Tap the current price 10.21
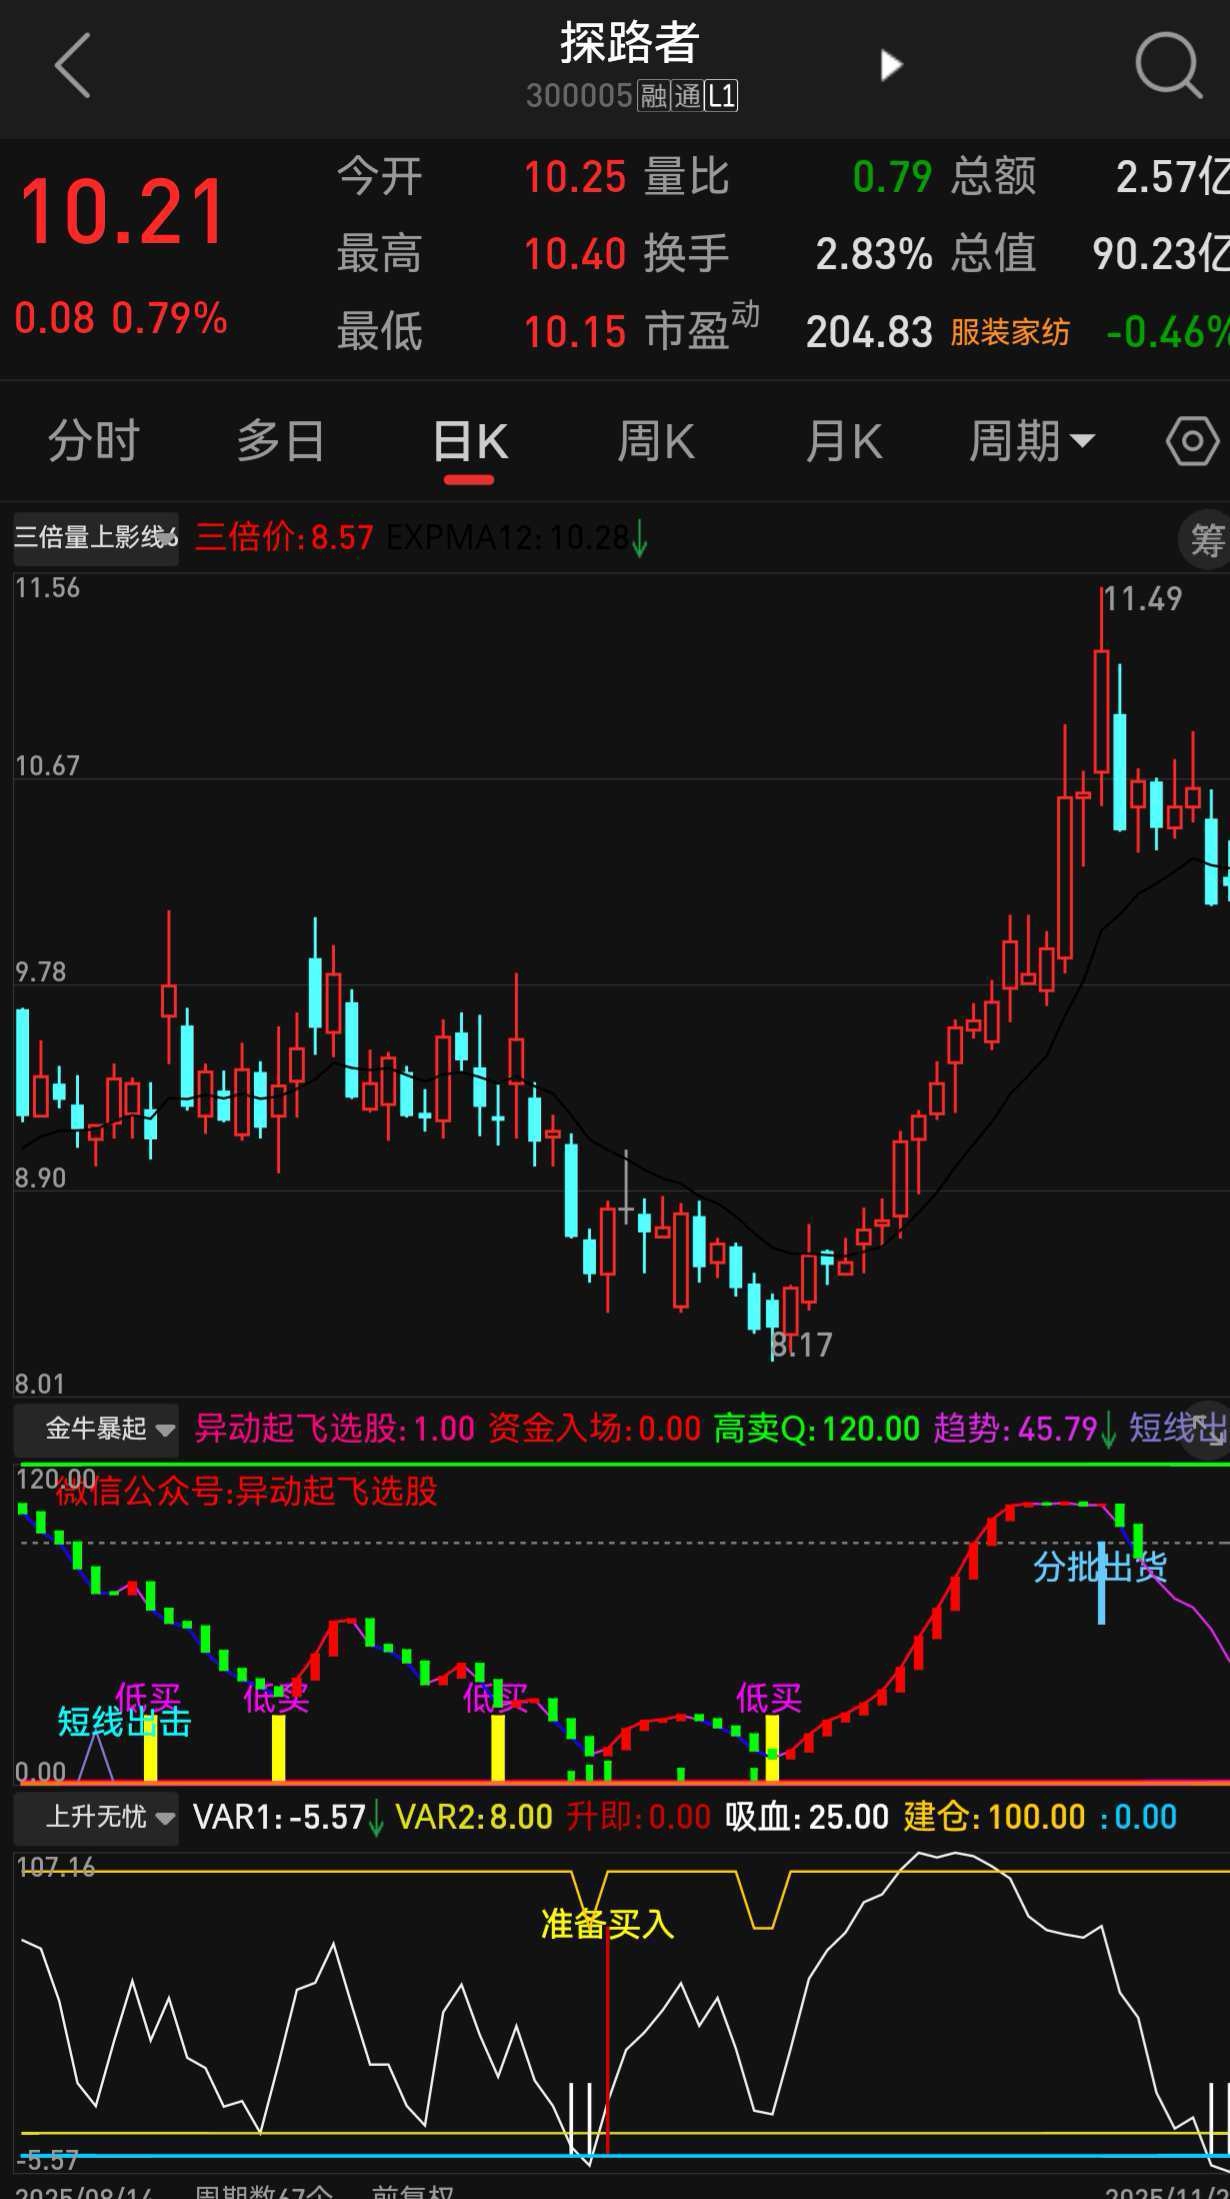 pyautogui.click(x=122, y=211)
